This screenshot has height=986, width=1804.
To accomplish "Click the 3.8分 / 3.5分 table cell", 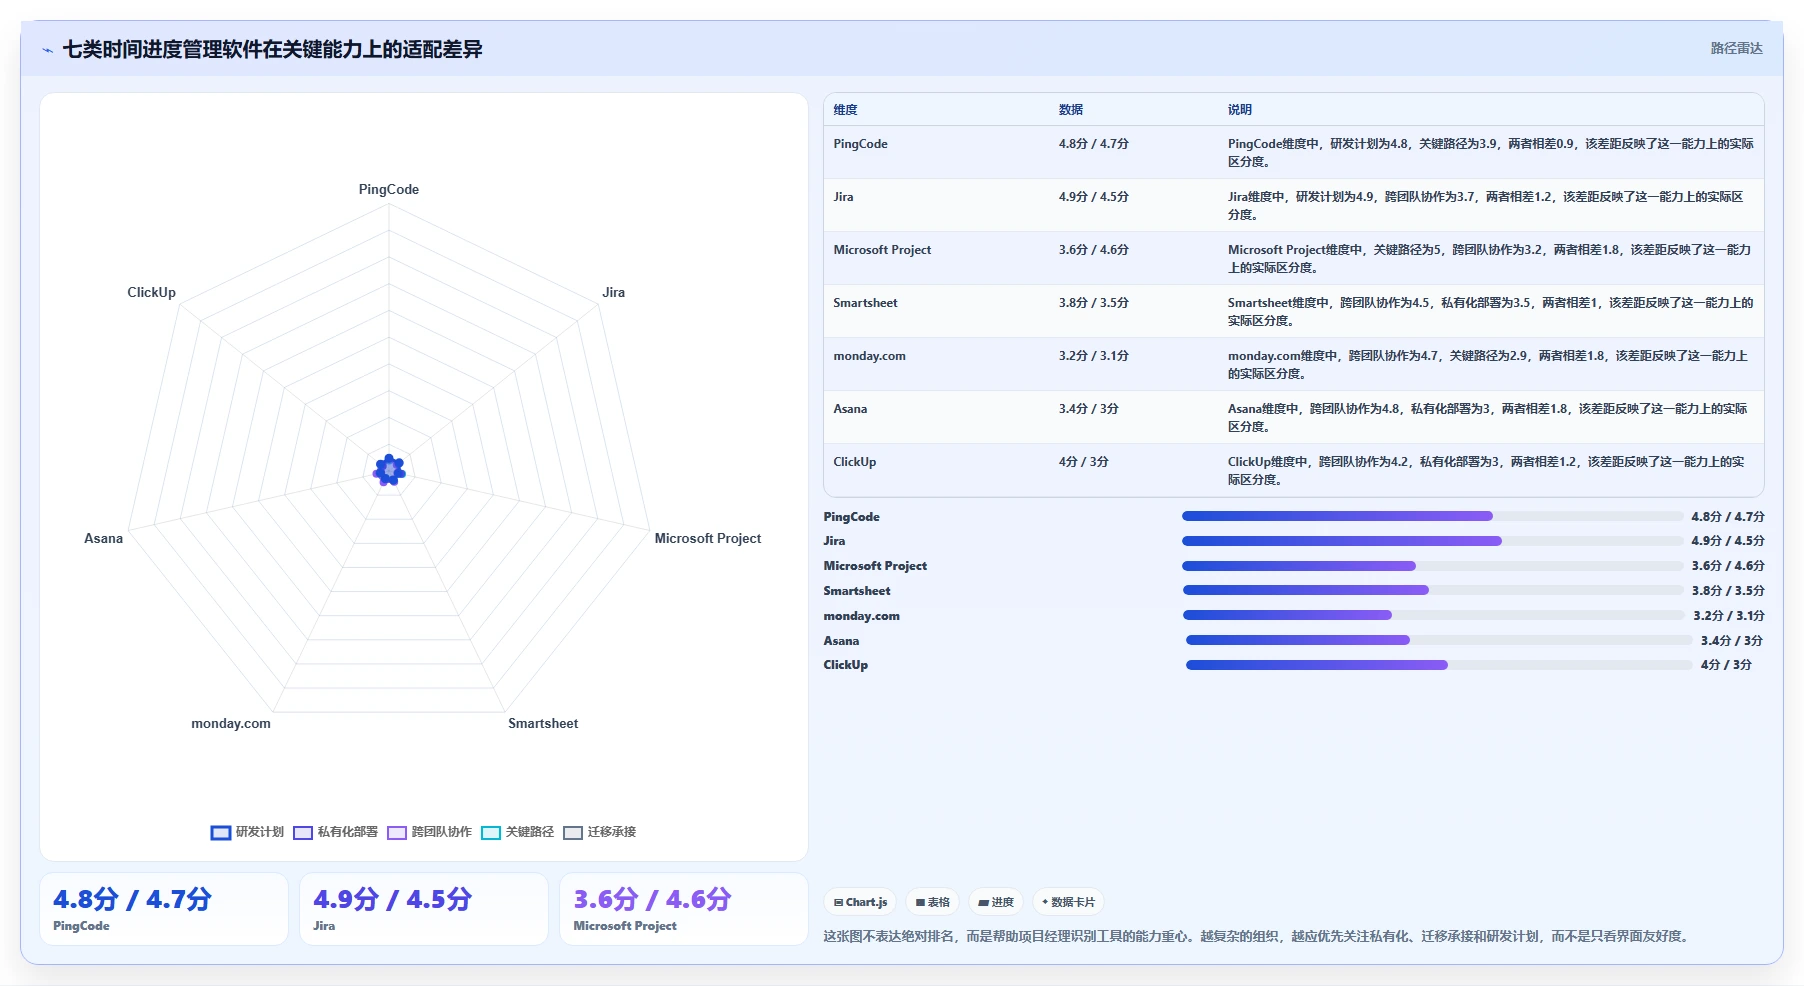I will coord(1094,303).
